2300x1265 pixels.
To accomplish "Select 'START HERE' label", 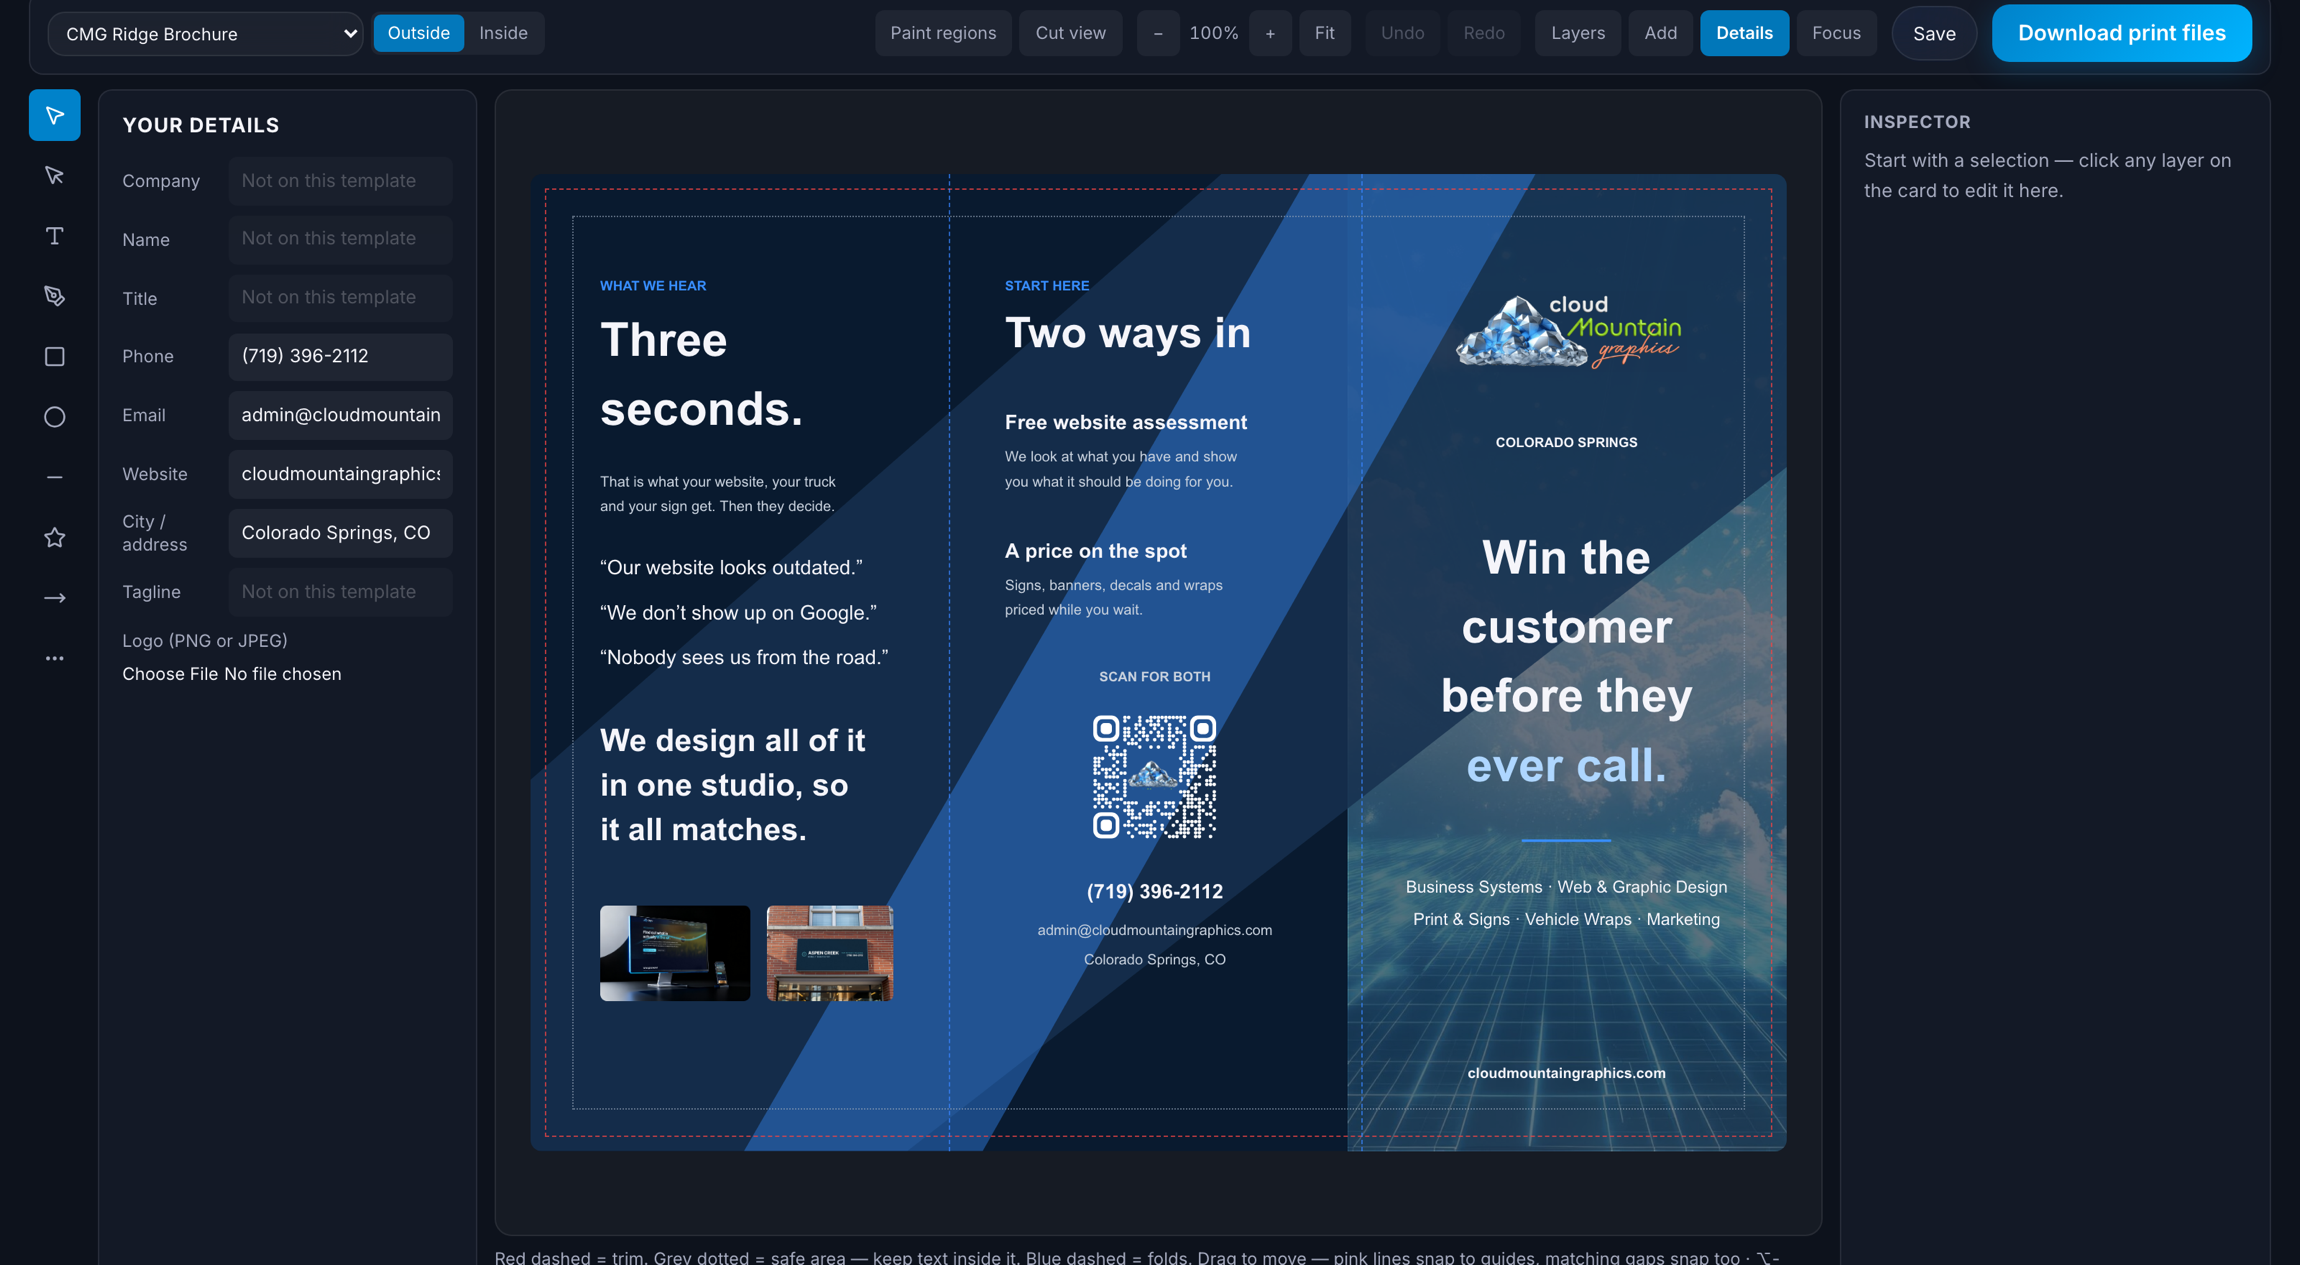I will click(x=1047, y=286).
